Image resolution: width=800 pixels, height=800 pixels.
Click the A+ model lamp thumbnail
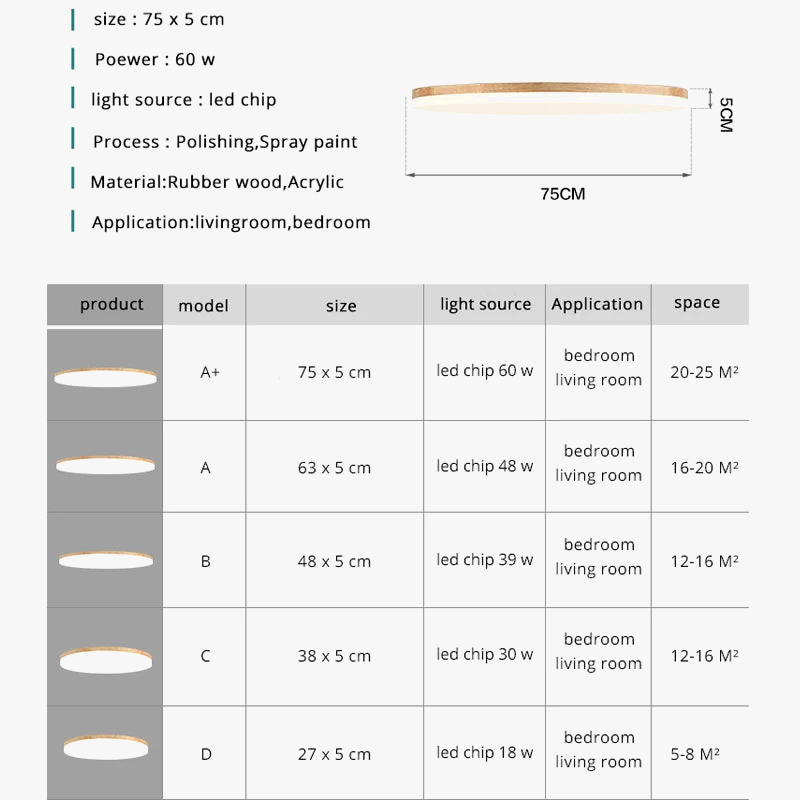tap(105, 376)
